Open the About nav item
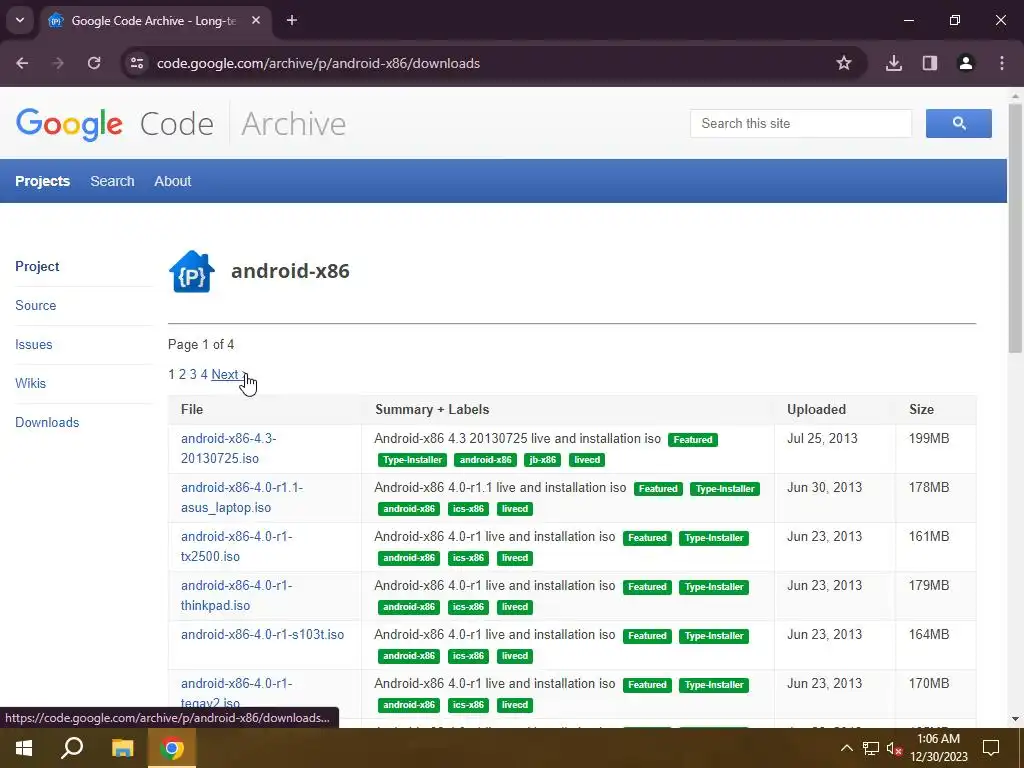 point(172,181)
